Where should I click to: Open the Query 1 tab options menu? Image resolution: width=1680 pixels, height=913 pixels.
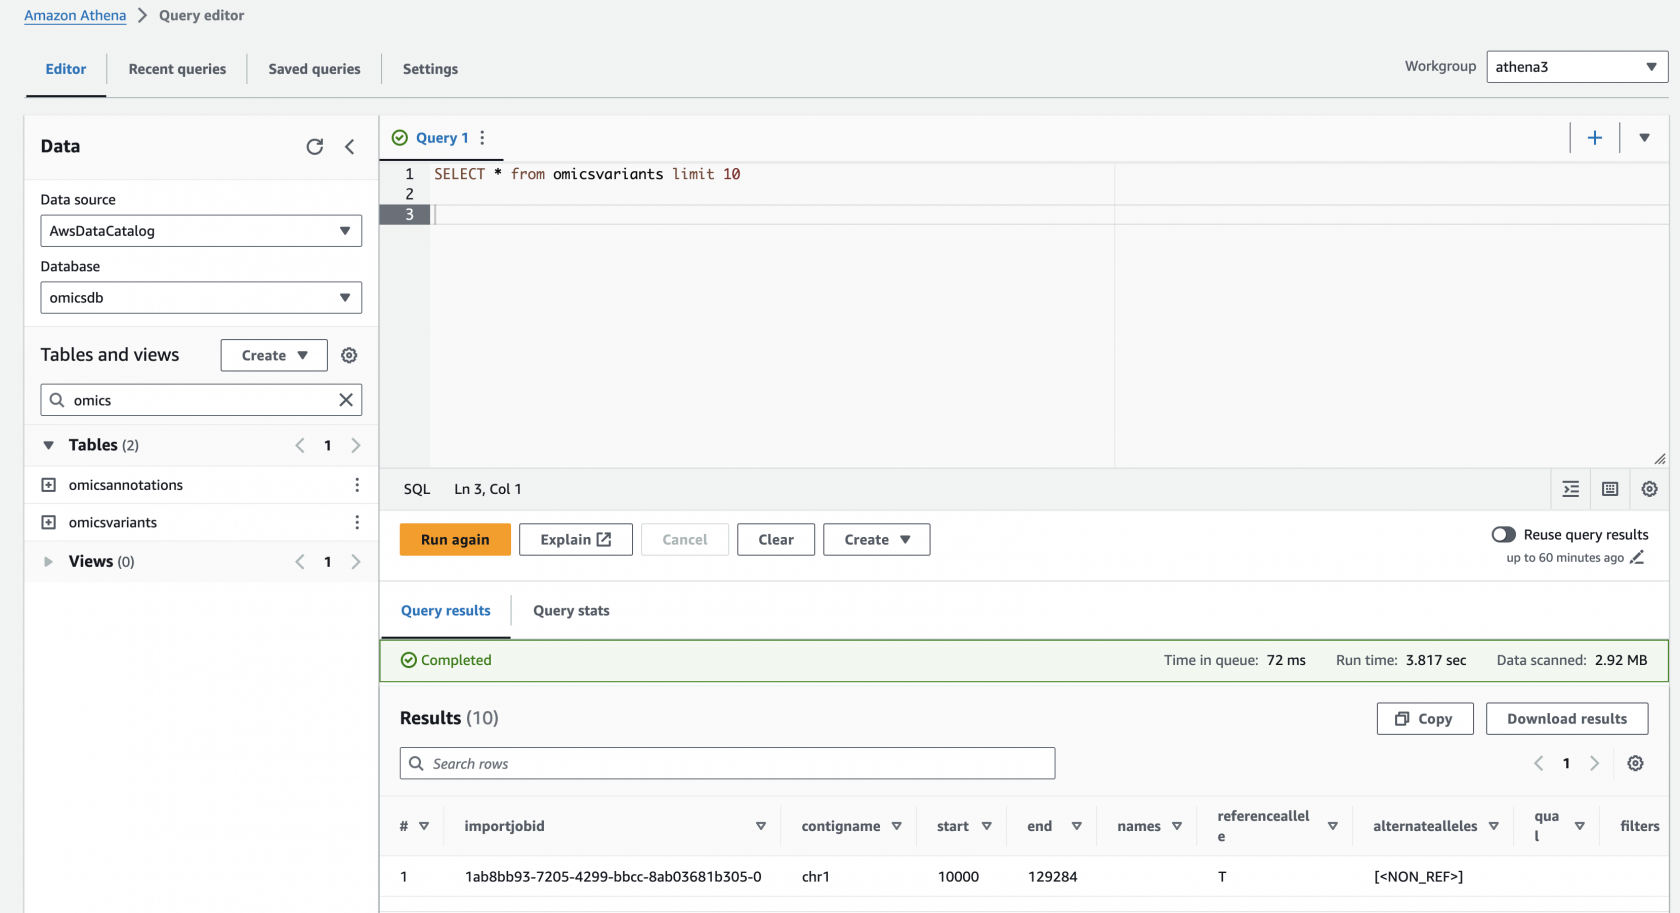click(x=482, y=138)
